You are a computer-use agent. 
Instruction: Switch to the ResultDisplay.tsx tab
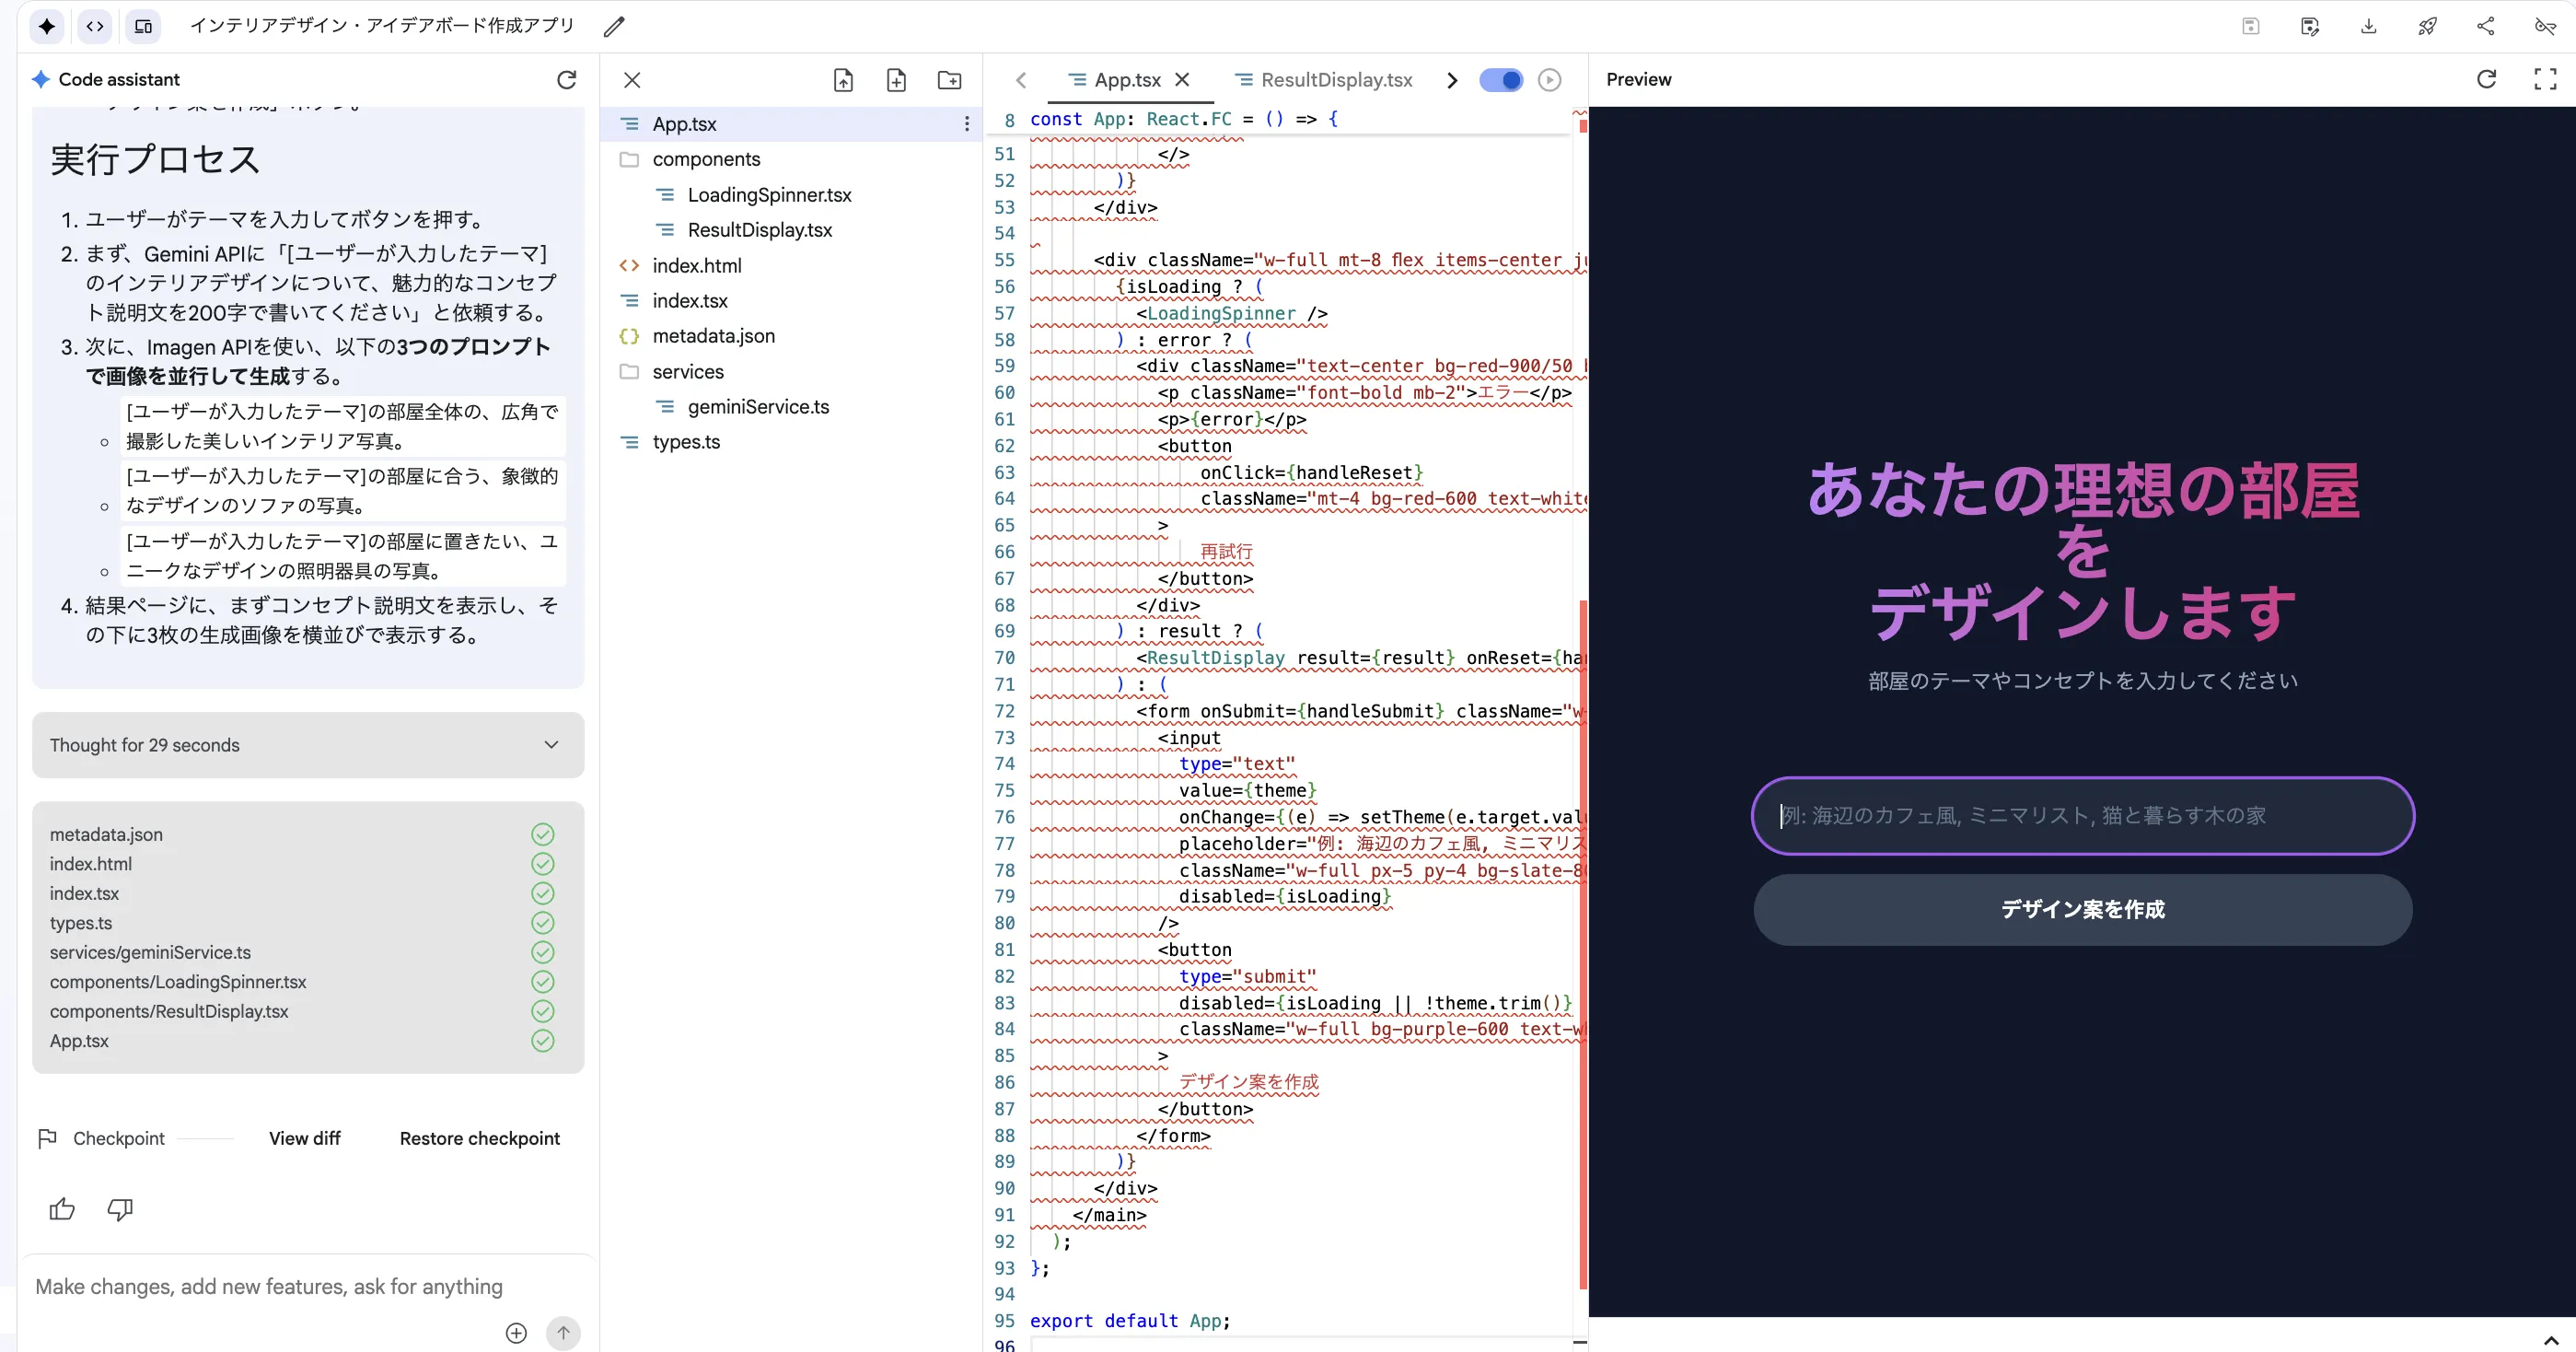1335,80
